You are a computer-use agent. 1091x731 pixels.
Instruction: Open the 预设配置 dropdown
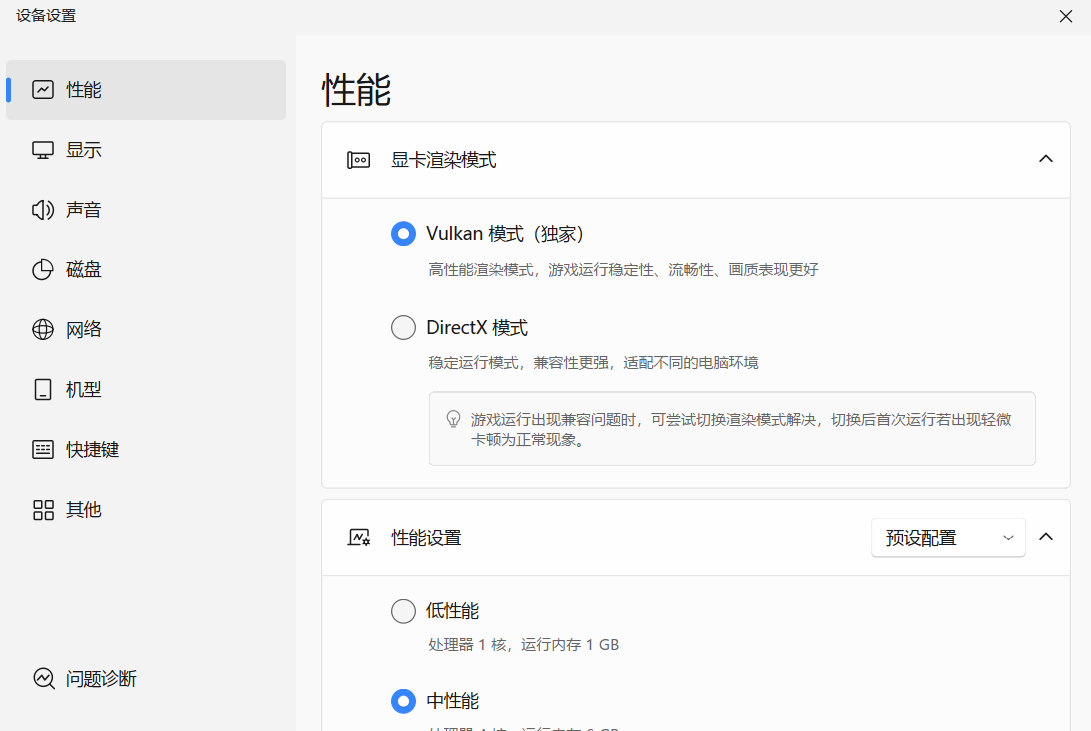947,537
